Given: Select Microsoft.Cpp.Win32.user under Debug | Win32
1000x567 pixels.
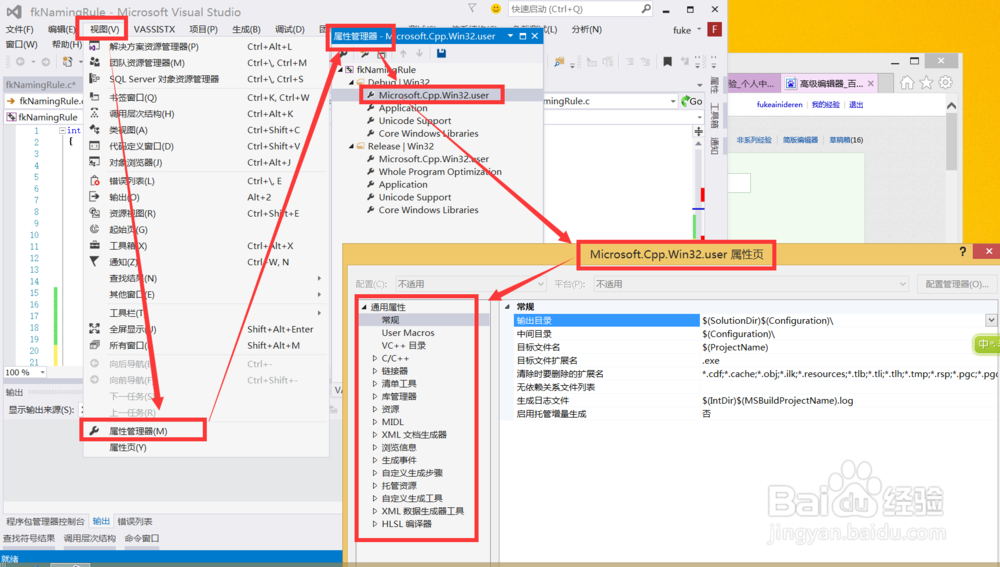Looking at the screenshot, I should (x=434, y=95).
